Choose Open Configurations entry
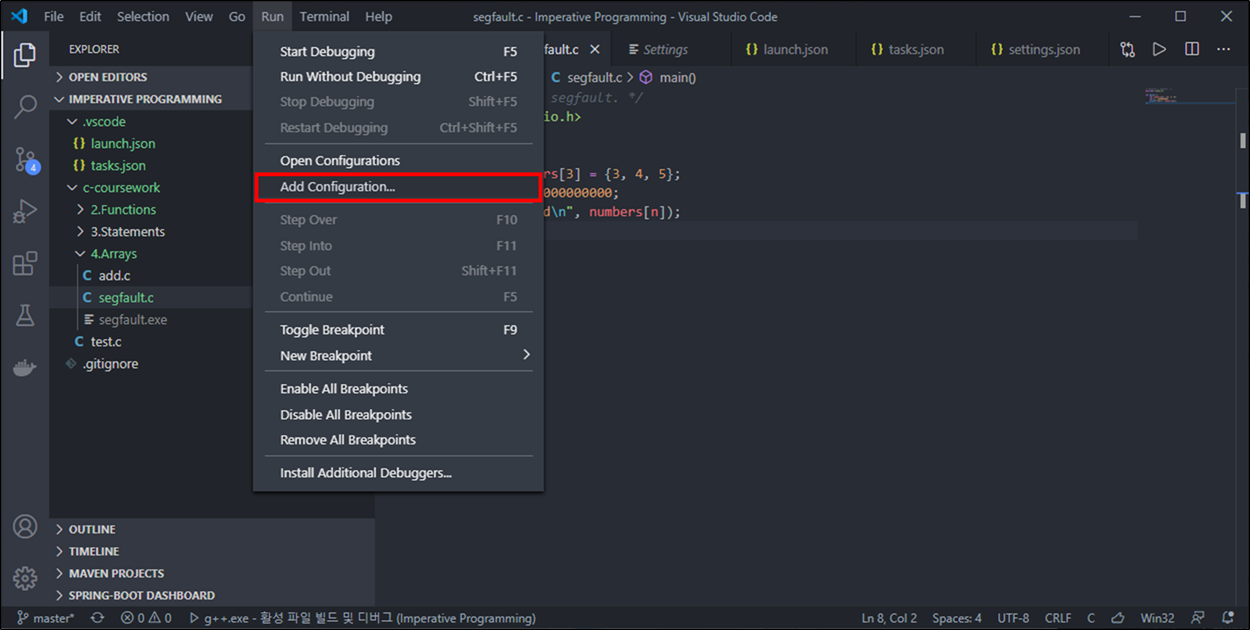1250x630 pixels. pos(398,161)
